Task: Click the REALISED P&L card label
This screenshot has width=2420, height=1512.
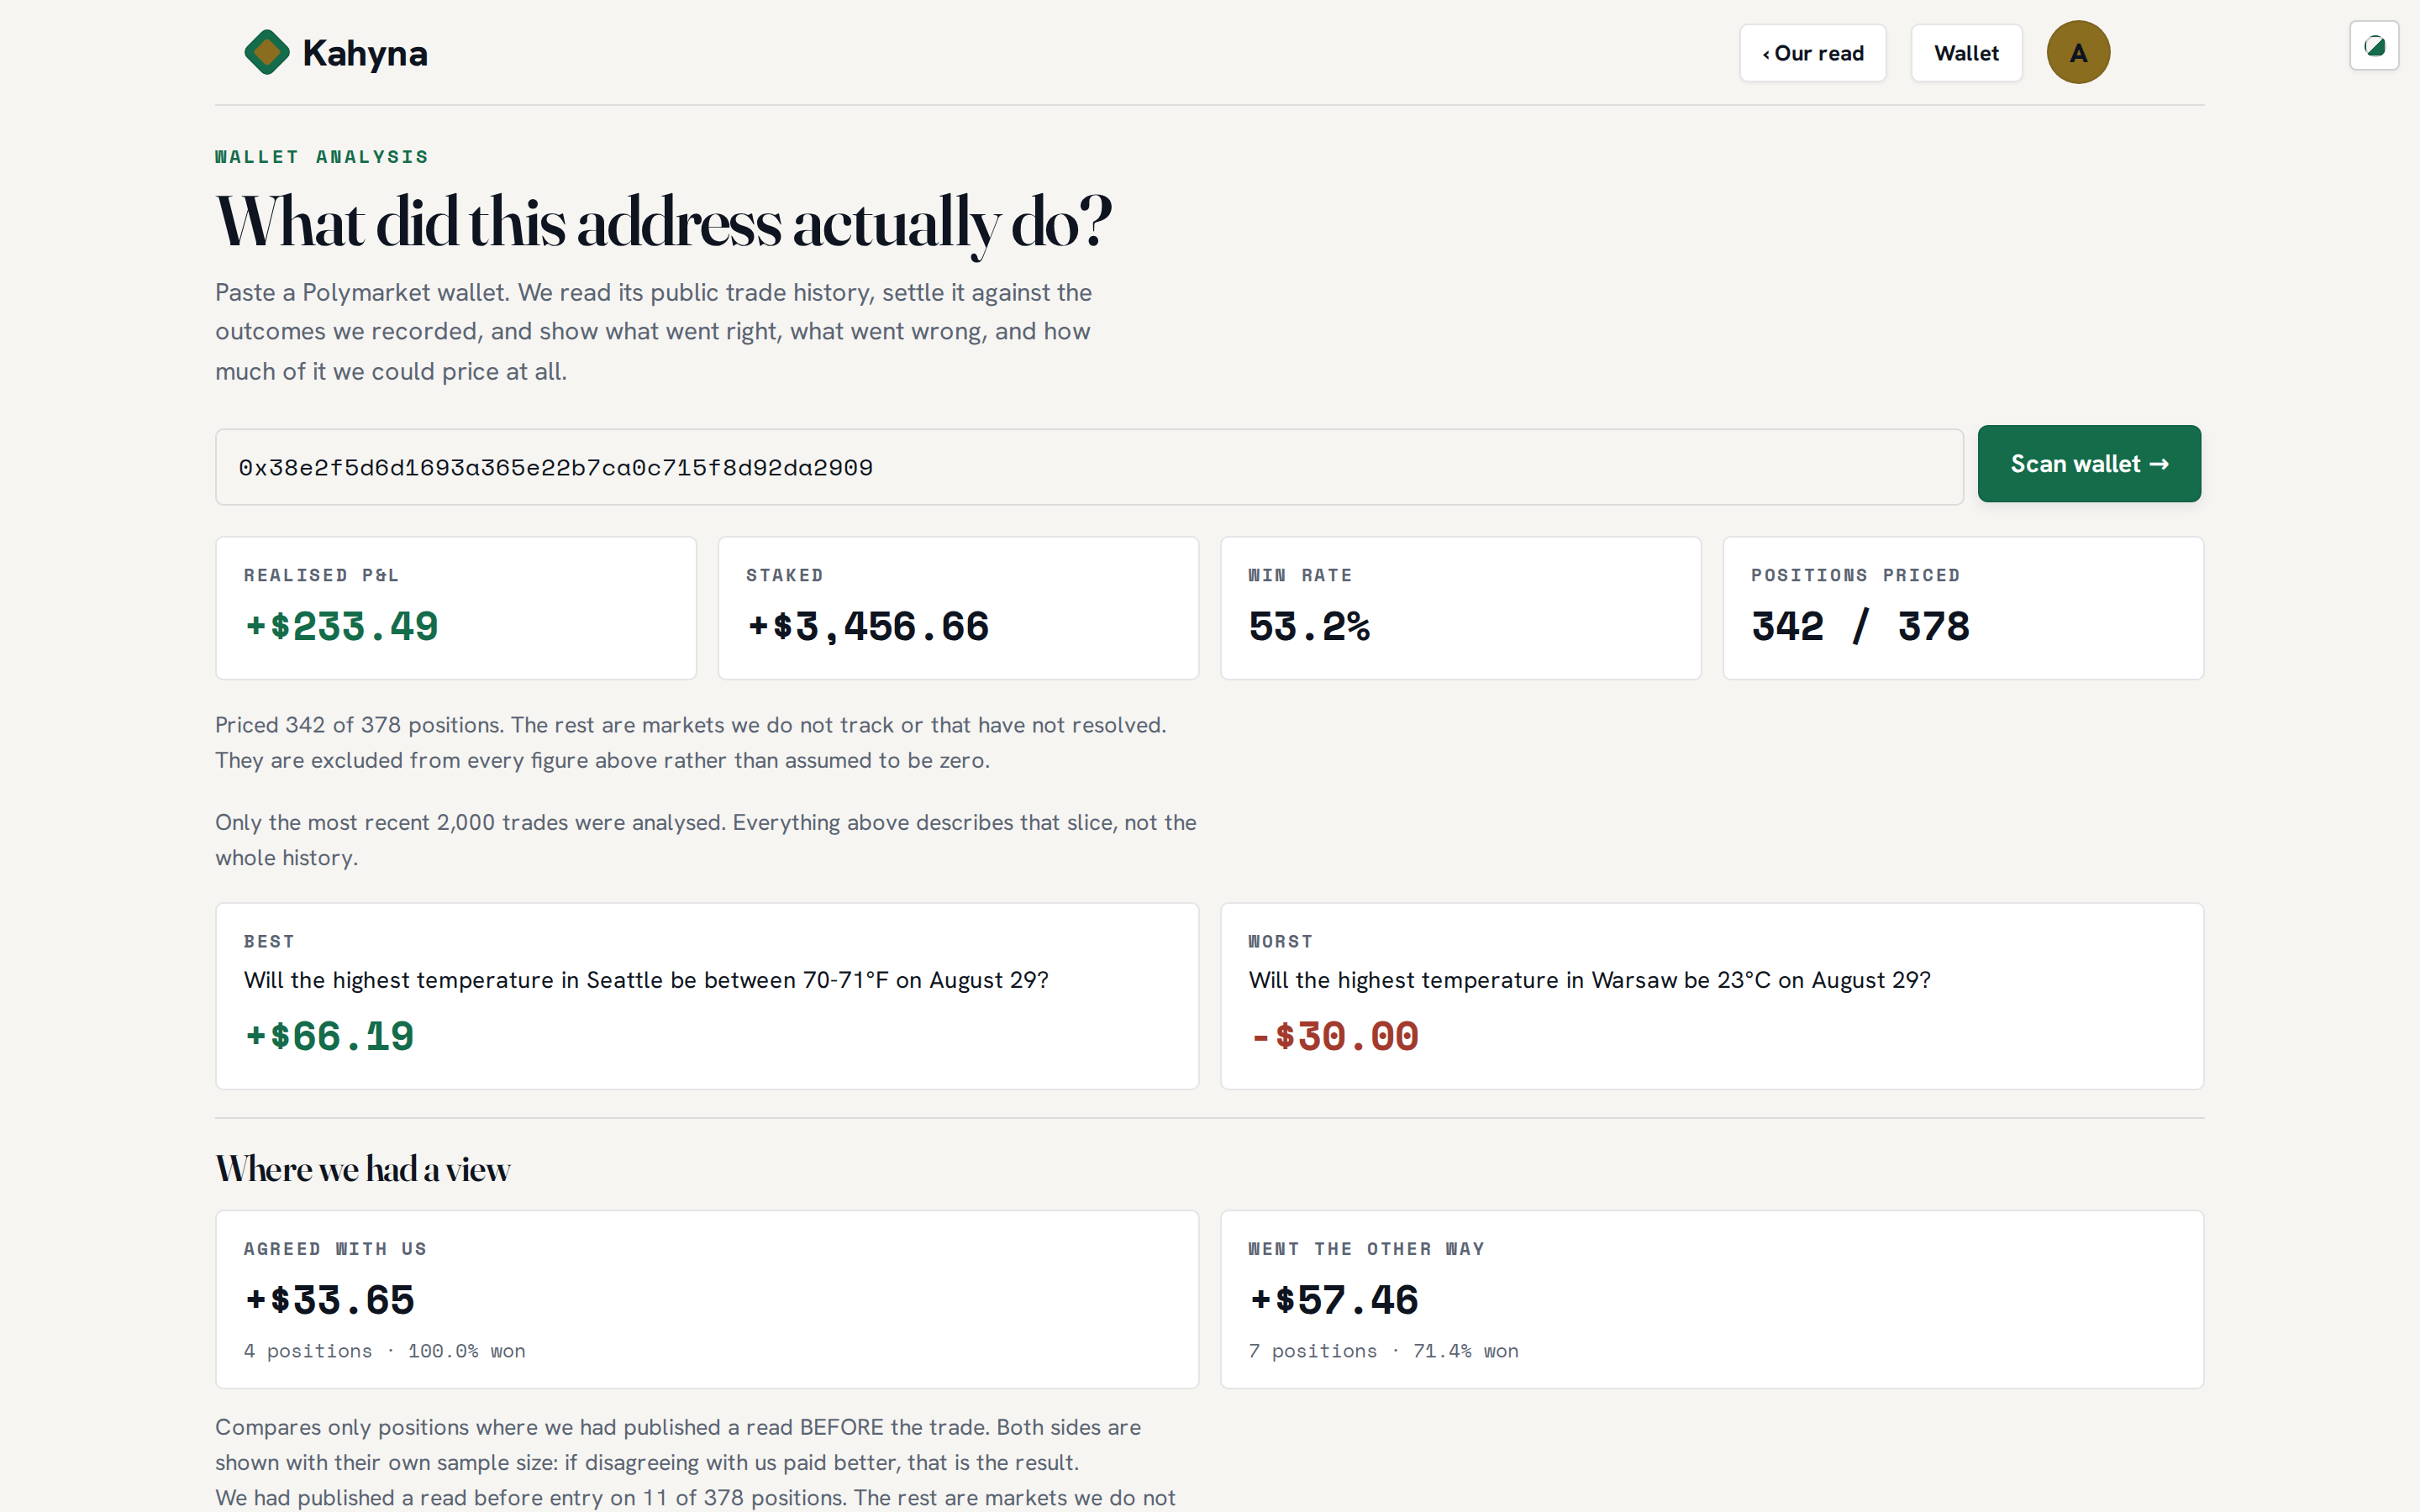Action: [x=321, y=575]
